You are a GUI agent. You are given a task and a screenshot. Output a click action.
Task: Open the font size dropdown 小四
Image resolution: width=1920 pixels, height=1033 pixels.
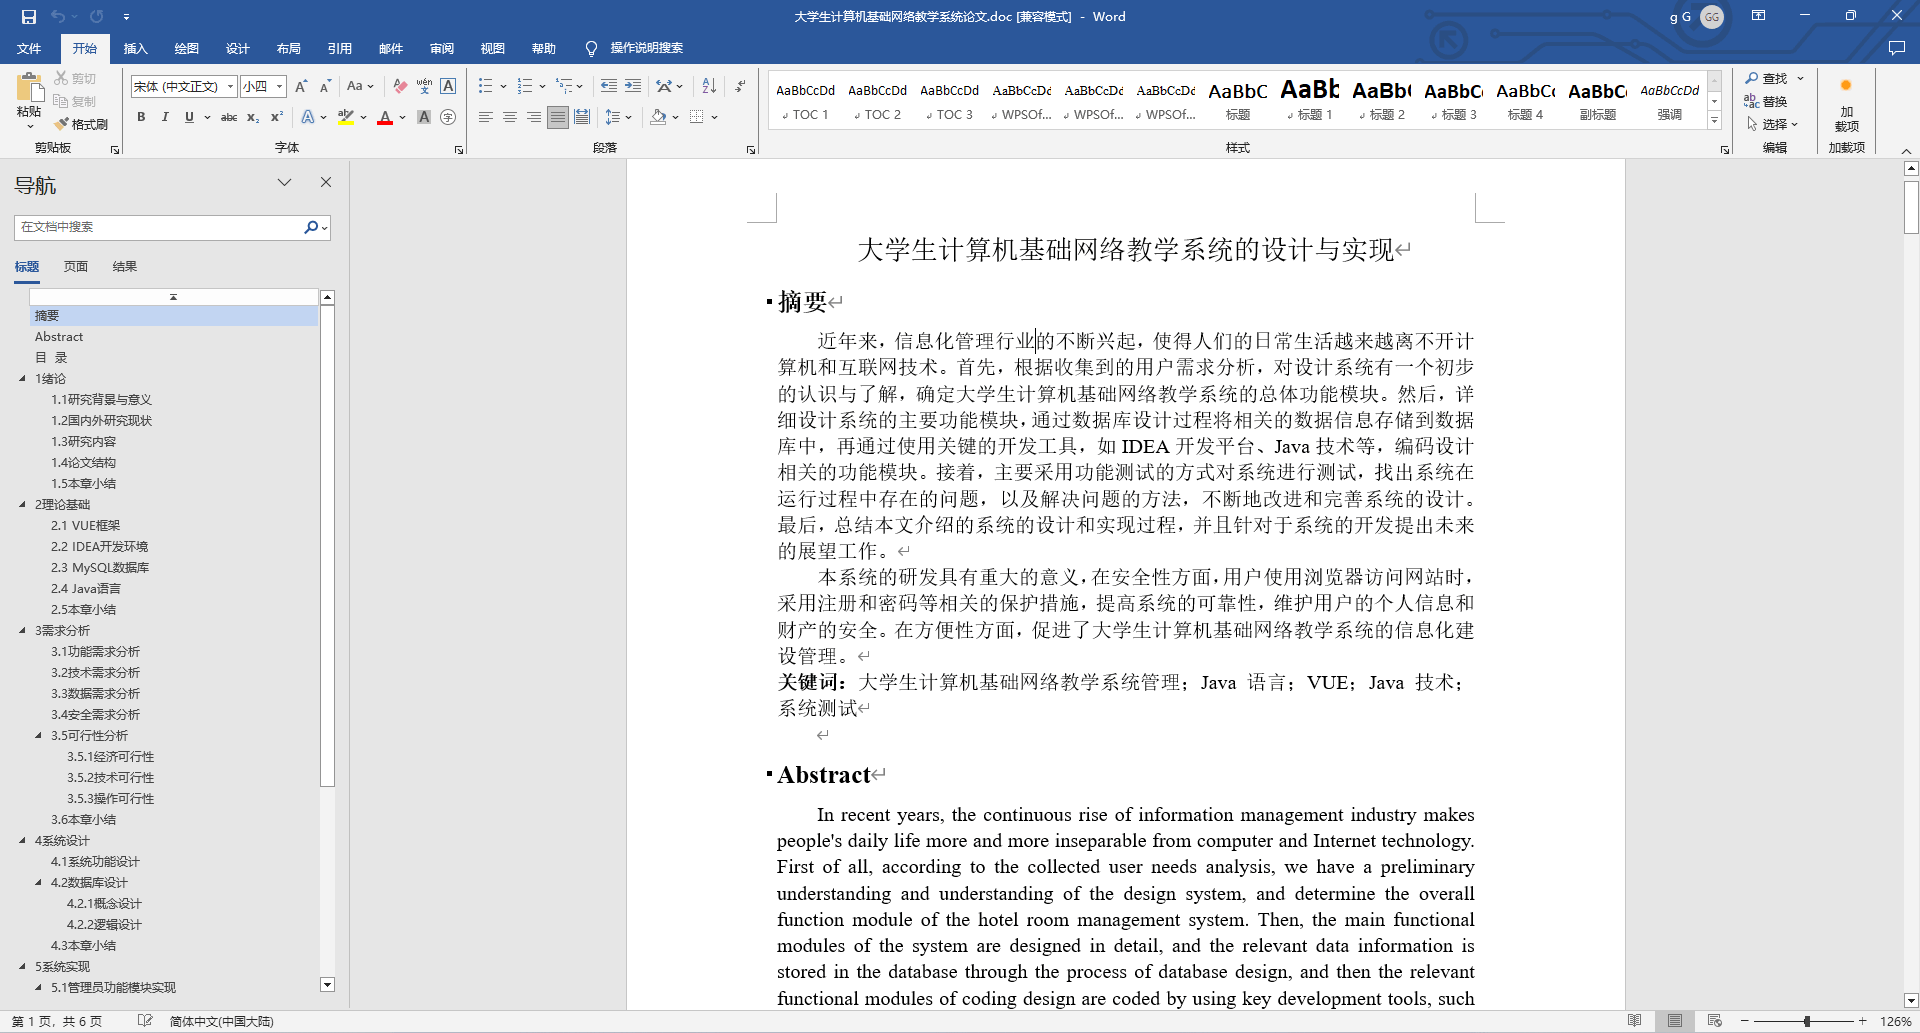[x=279, y=87]
